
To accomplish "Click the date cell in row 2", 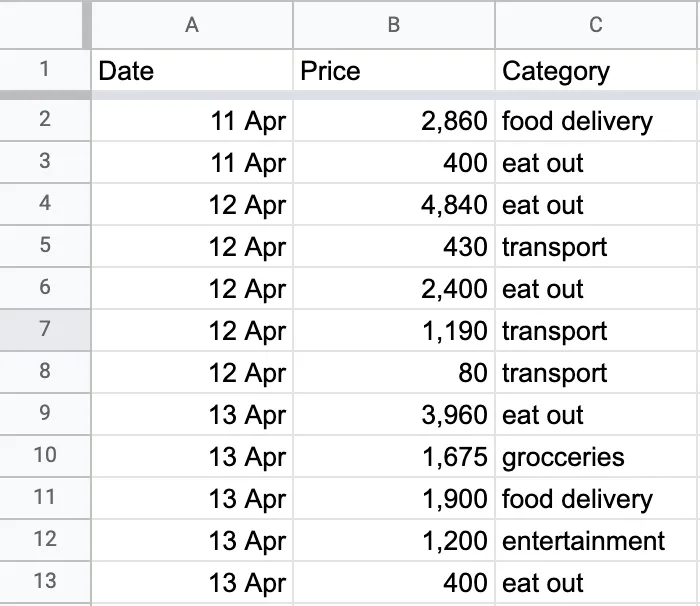I will (x=192, y=122).
